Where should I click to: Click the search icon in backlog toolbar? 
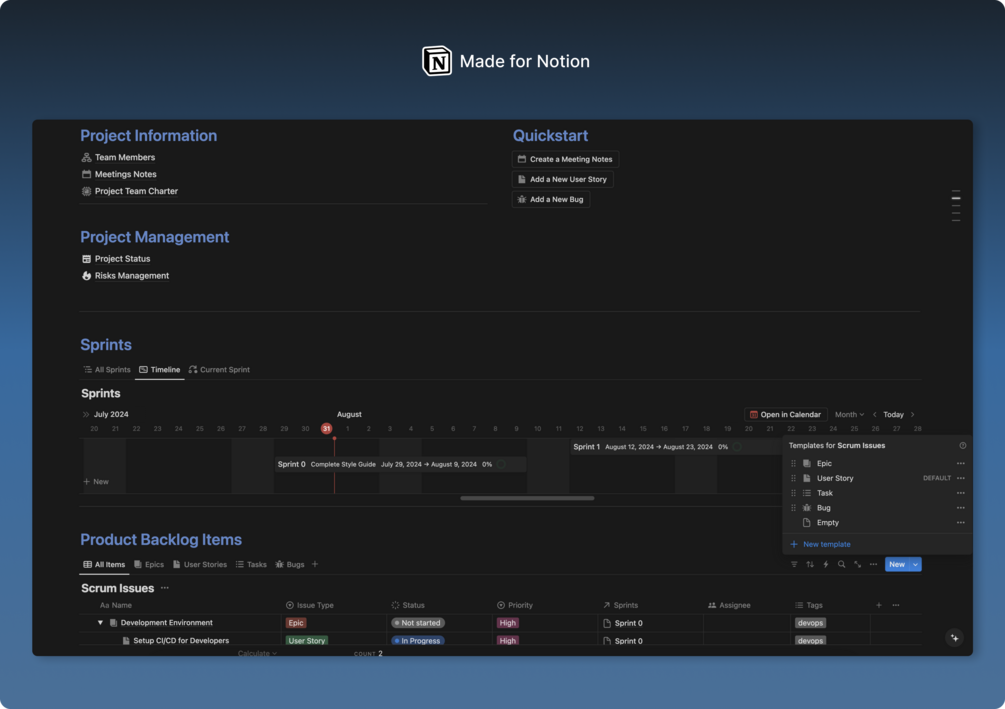pos(842,564)
